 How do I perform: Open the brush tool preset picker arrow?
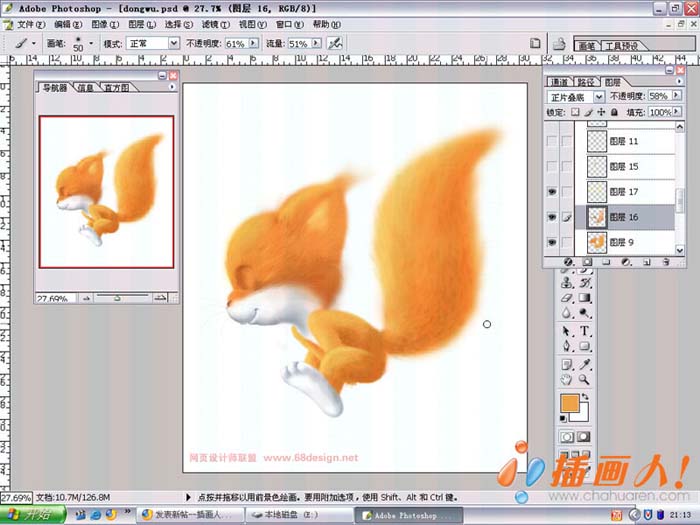(34, 43)
